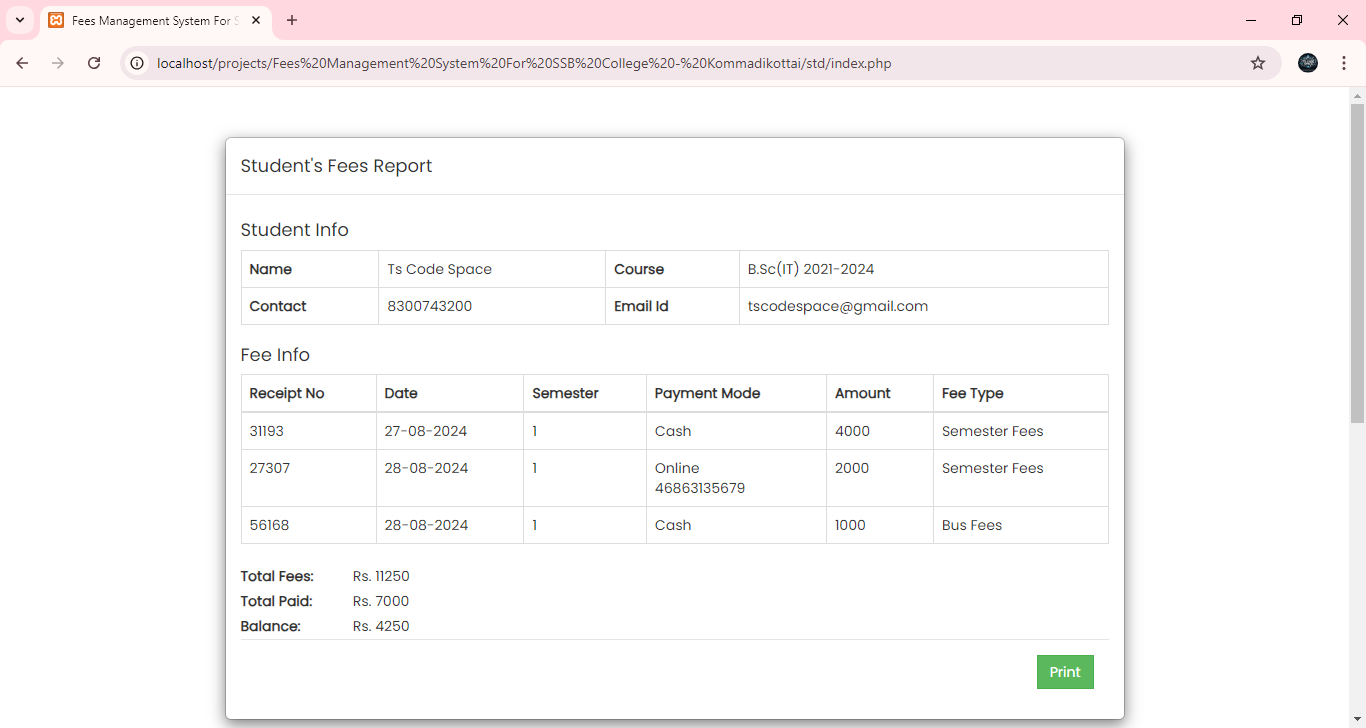Click the email tscodespace@gmail.com cell
This screenshot has height=728, width=1366.
pyautogui.click(x=838, y=306)
